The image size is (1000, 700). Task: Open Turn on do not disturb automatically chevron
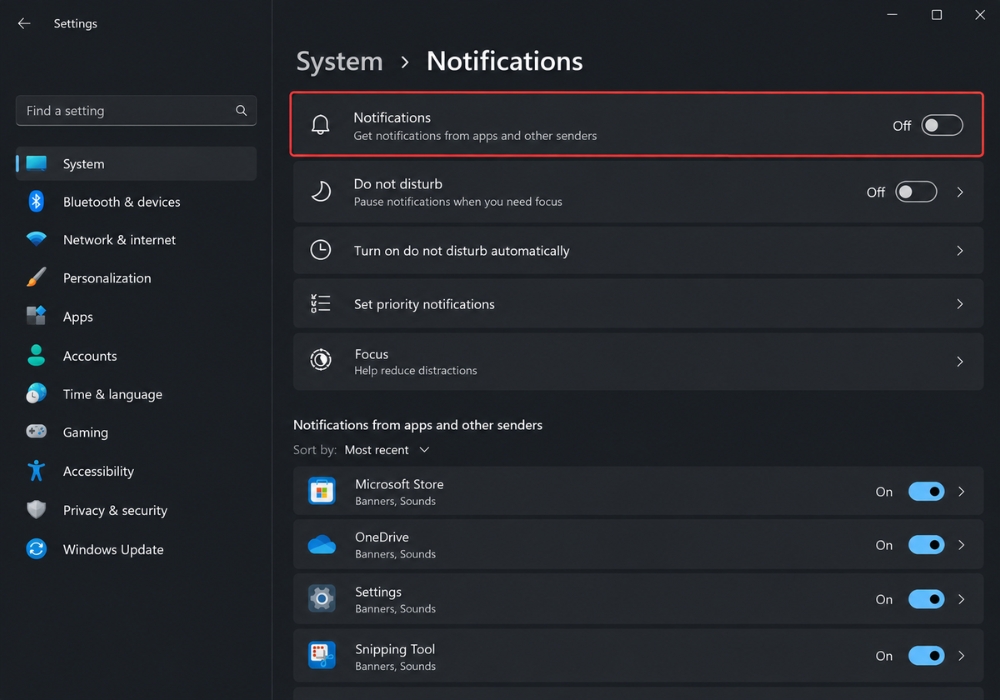click(960, 251)
